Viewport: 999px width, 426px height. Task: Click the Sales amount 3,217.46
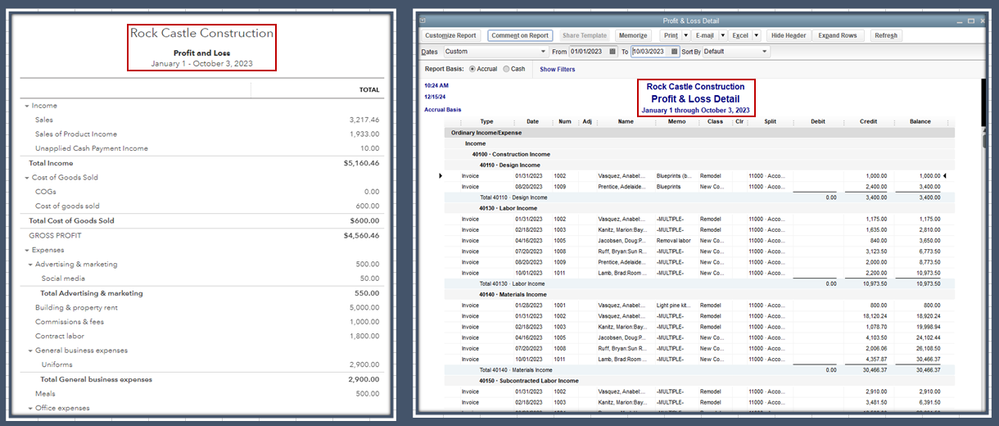coord(364,120)
